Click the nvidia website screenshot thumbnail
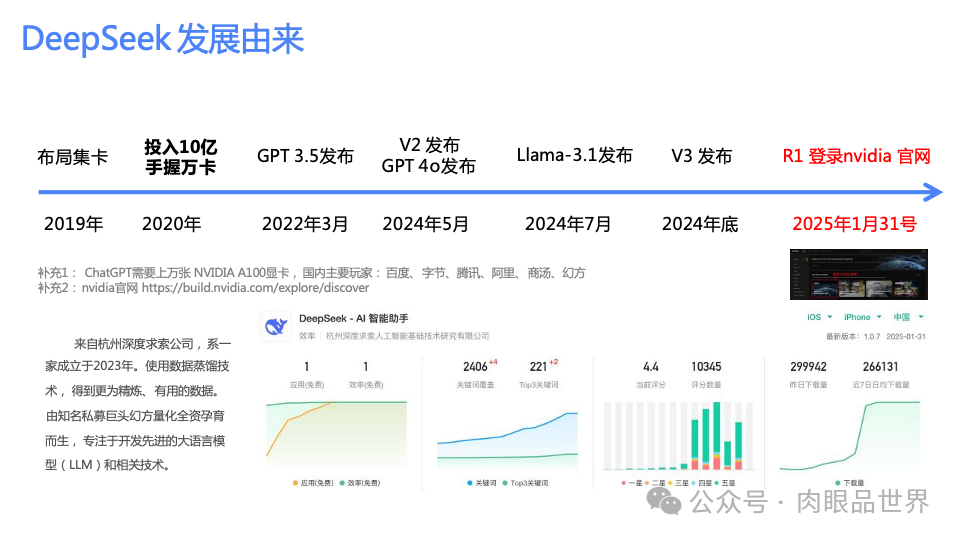Viewport: 960px width, 540px height. point(858,274)
